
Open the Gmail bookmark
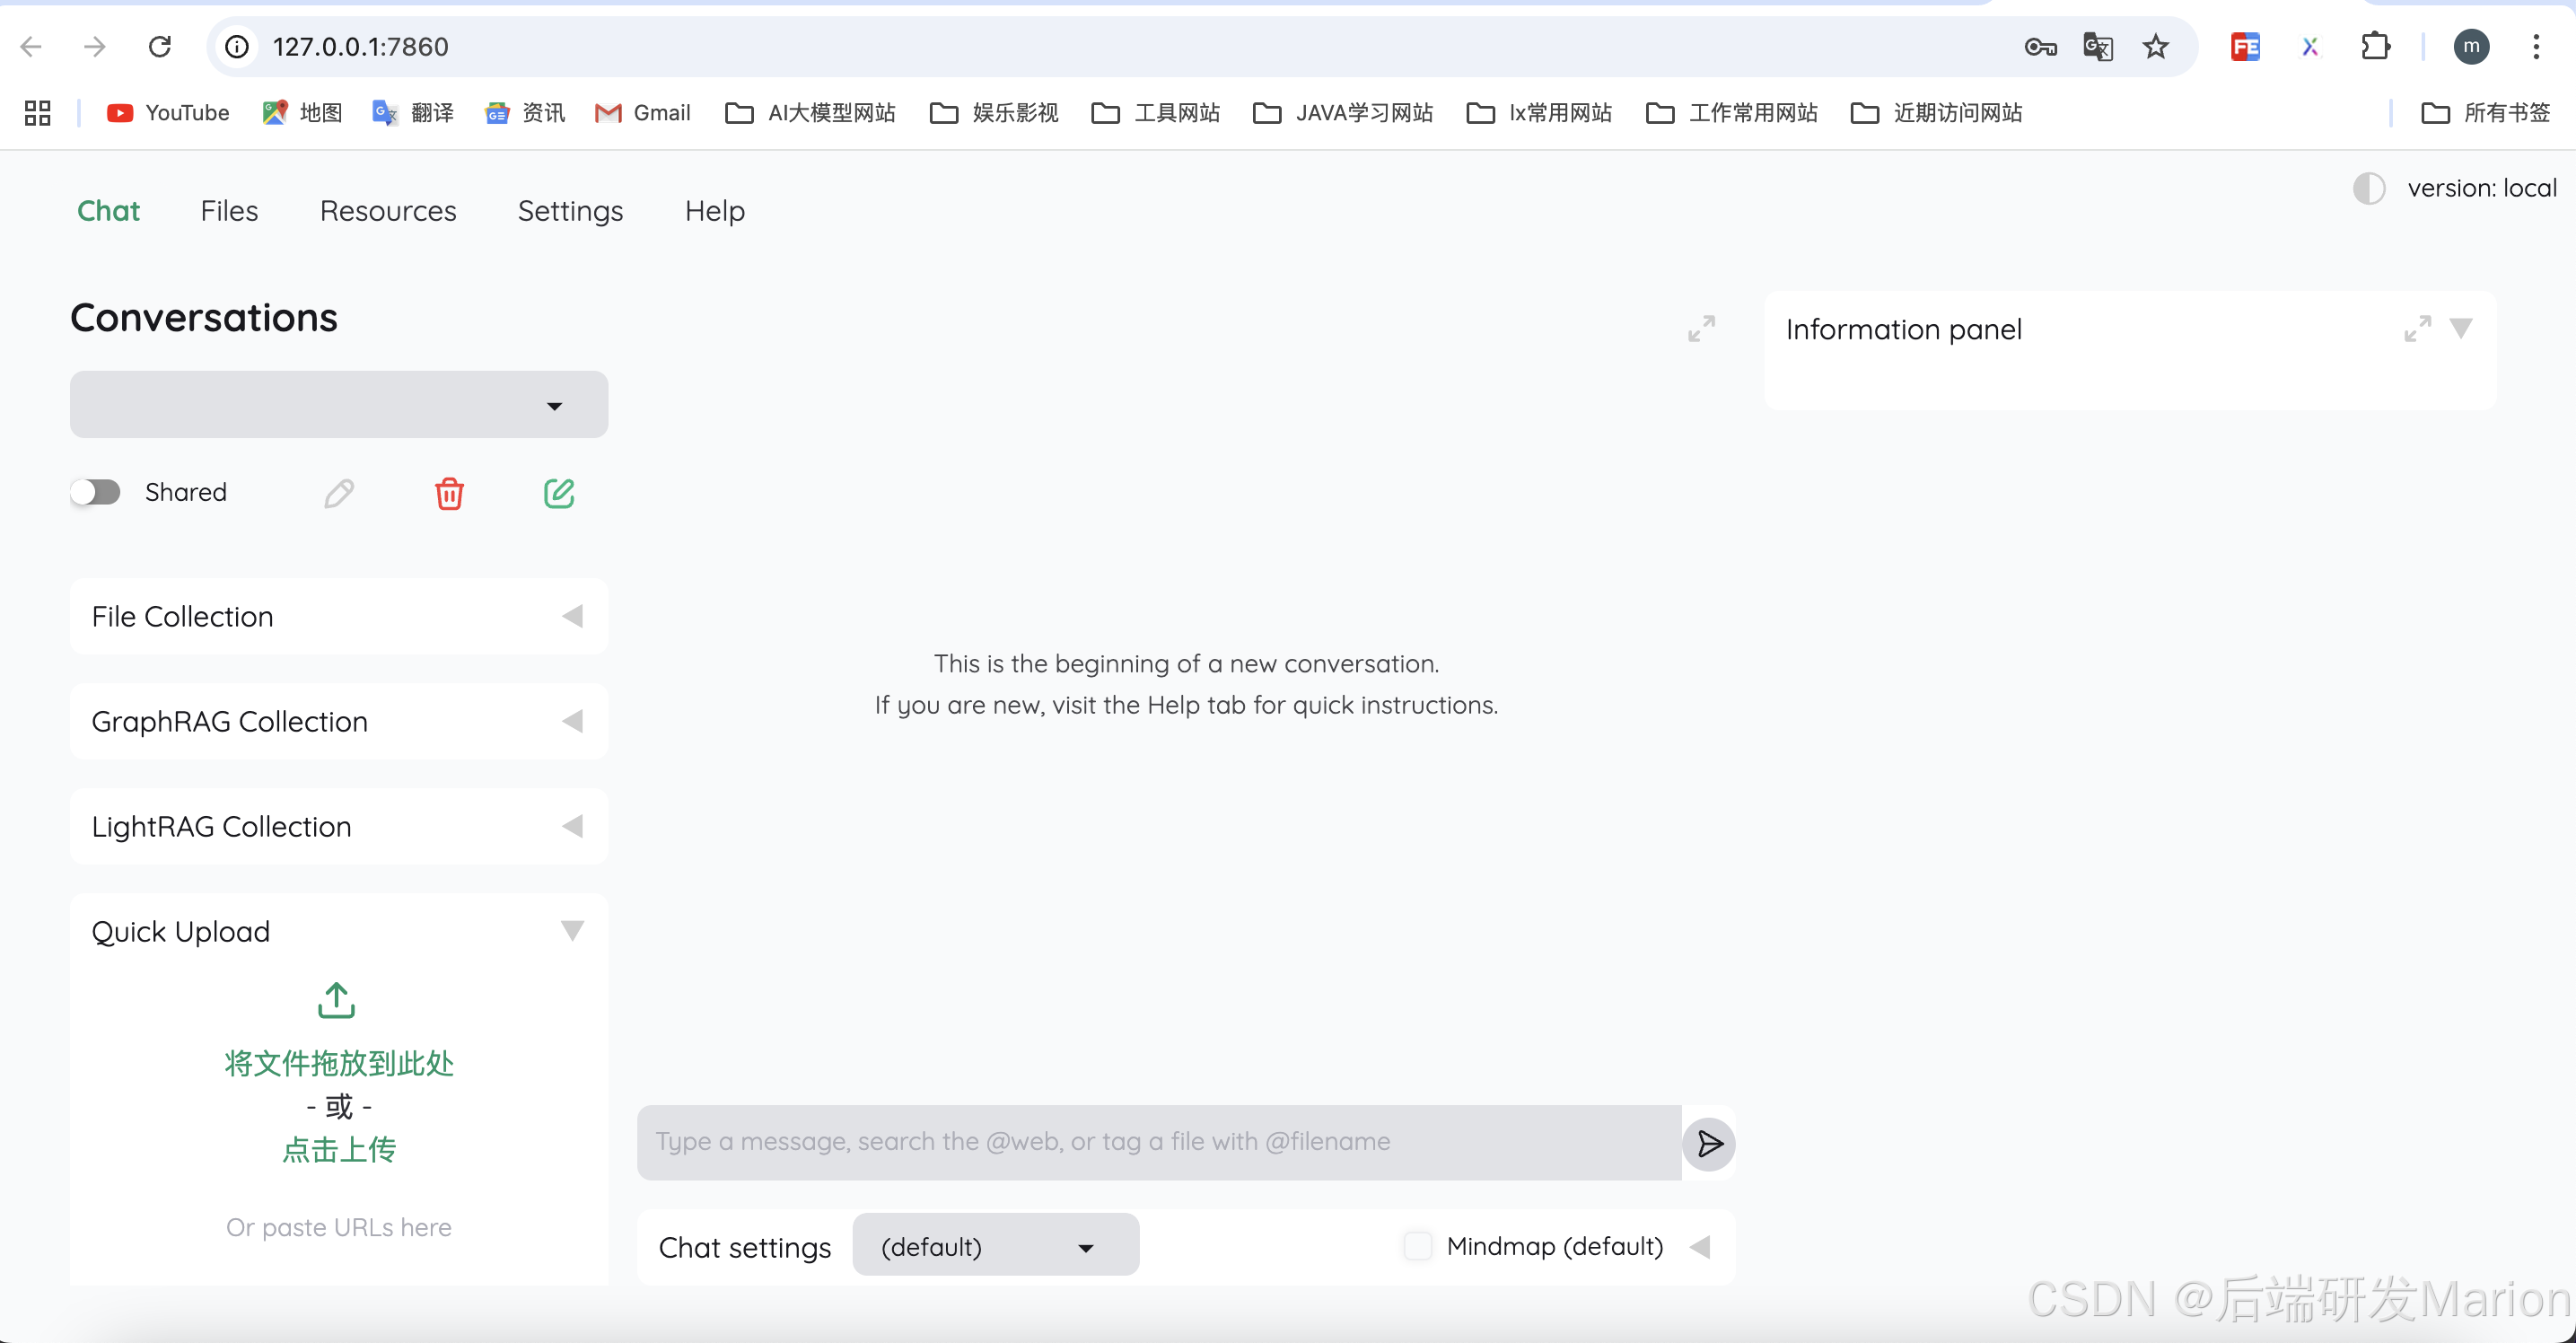(x=643, y=113)
